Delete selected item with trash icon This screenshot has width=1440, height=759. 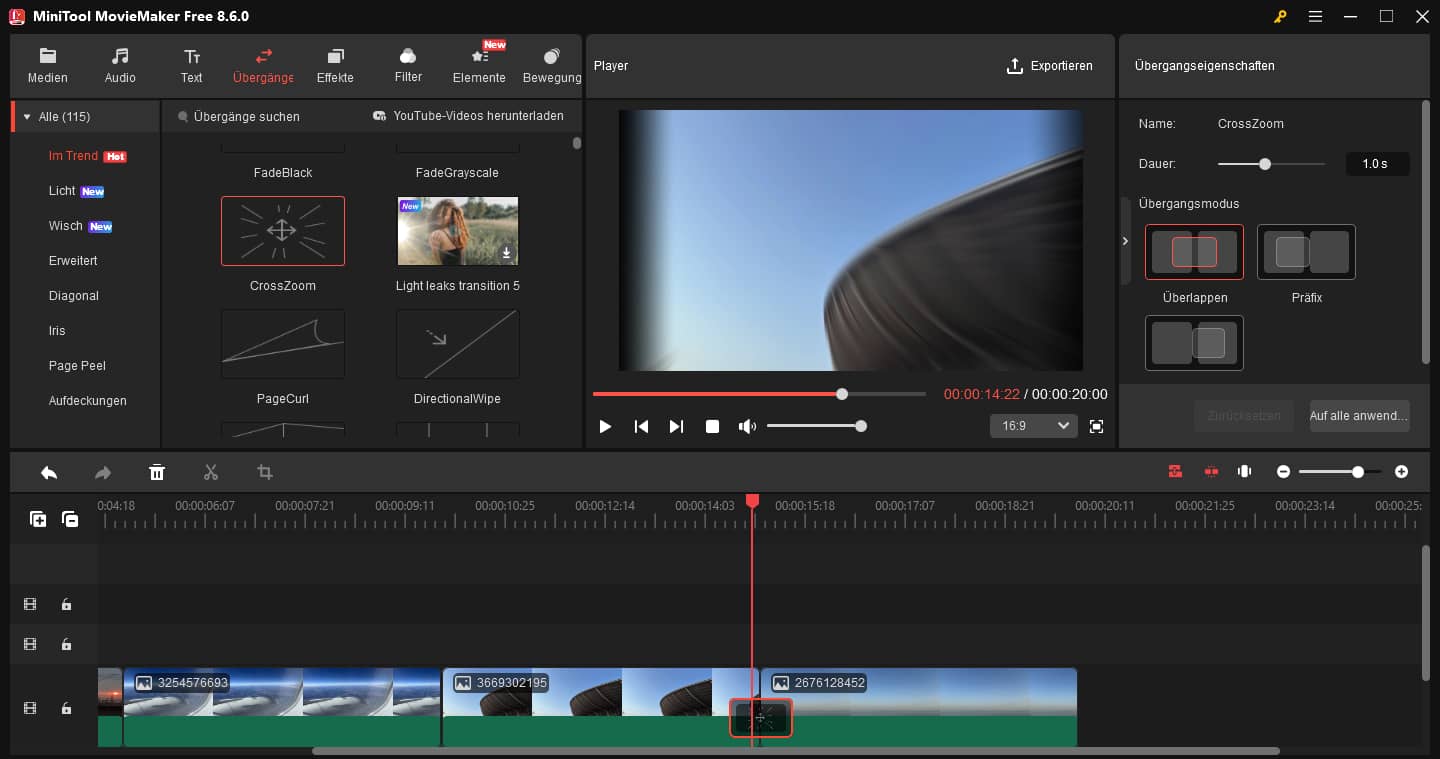(x=157, y=472)
